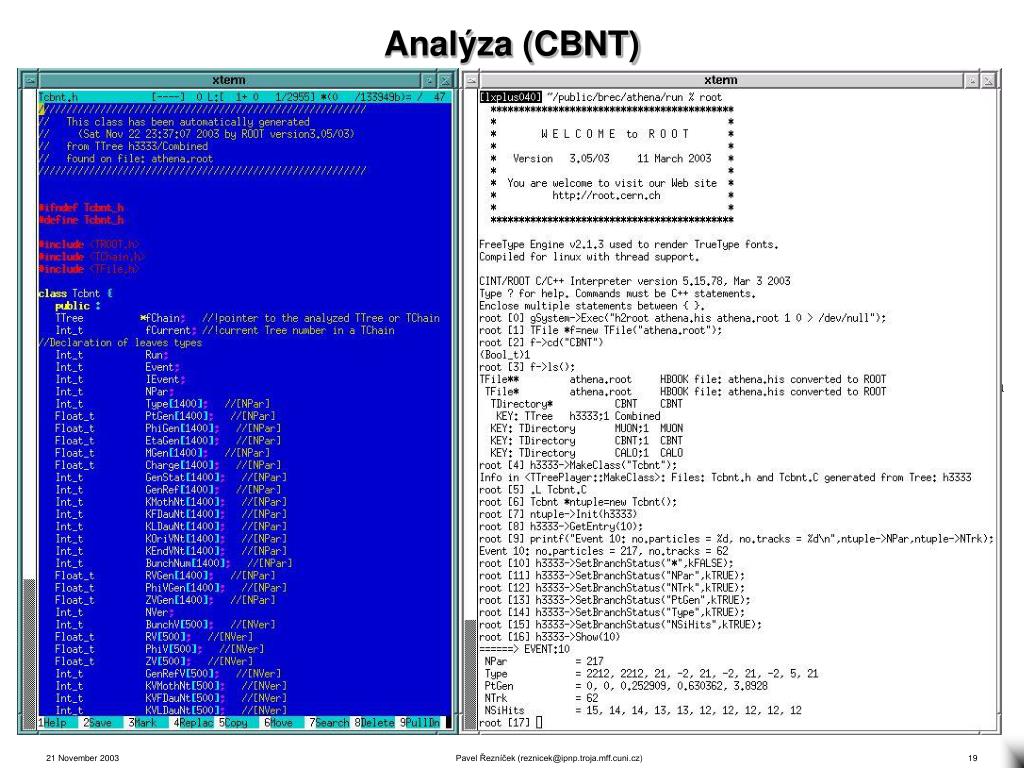Click the 'Version 3.05/03' text
This screenshot has width=1024, height=768.
[x=561, y=159]
